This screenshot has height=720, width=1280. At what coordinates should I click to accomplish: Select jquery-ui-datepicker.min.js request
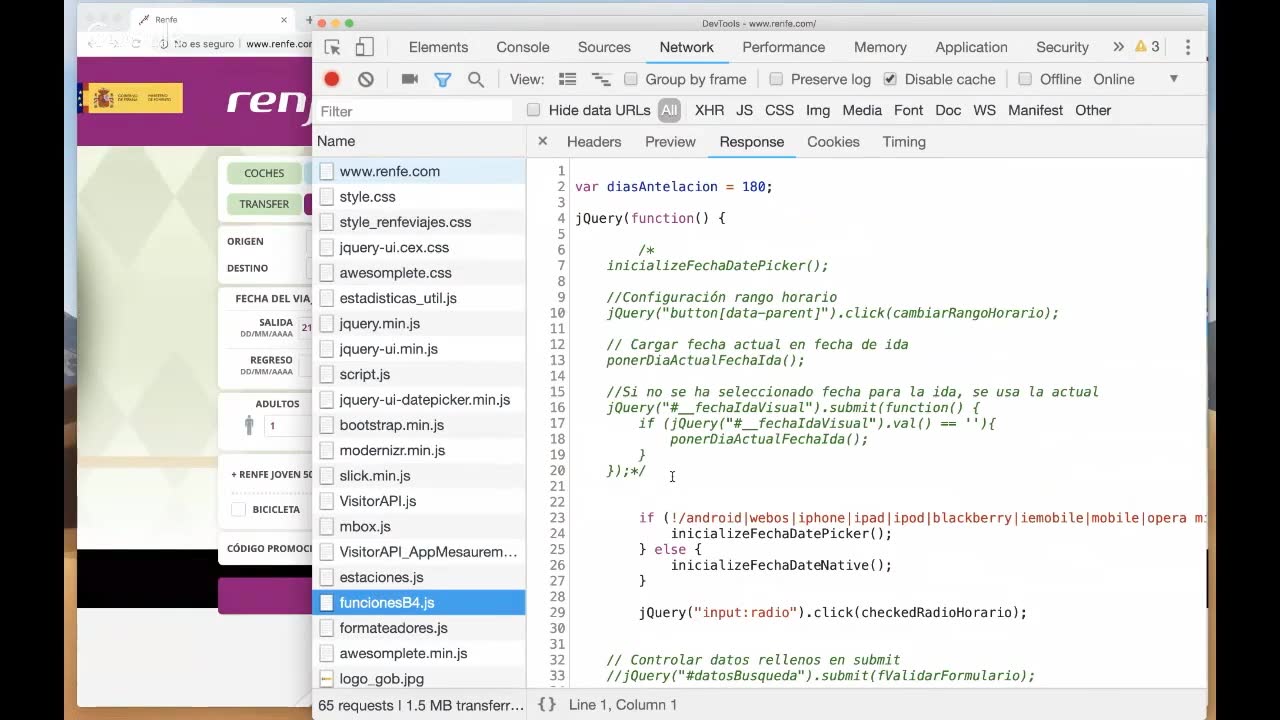419,400
